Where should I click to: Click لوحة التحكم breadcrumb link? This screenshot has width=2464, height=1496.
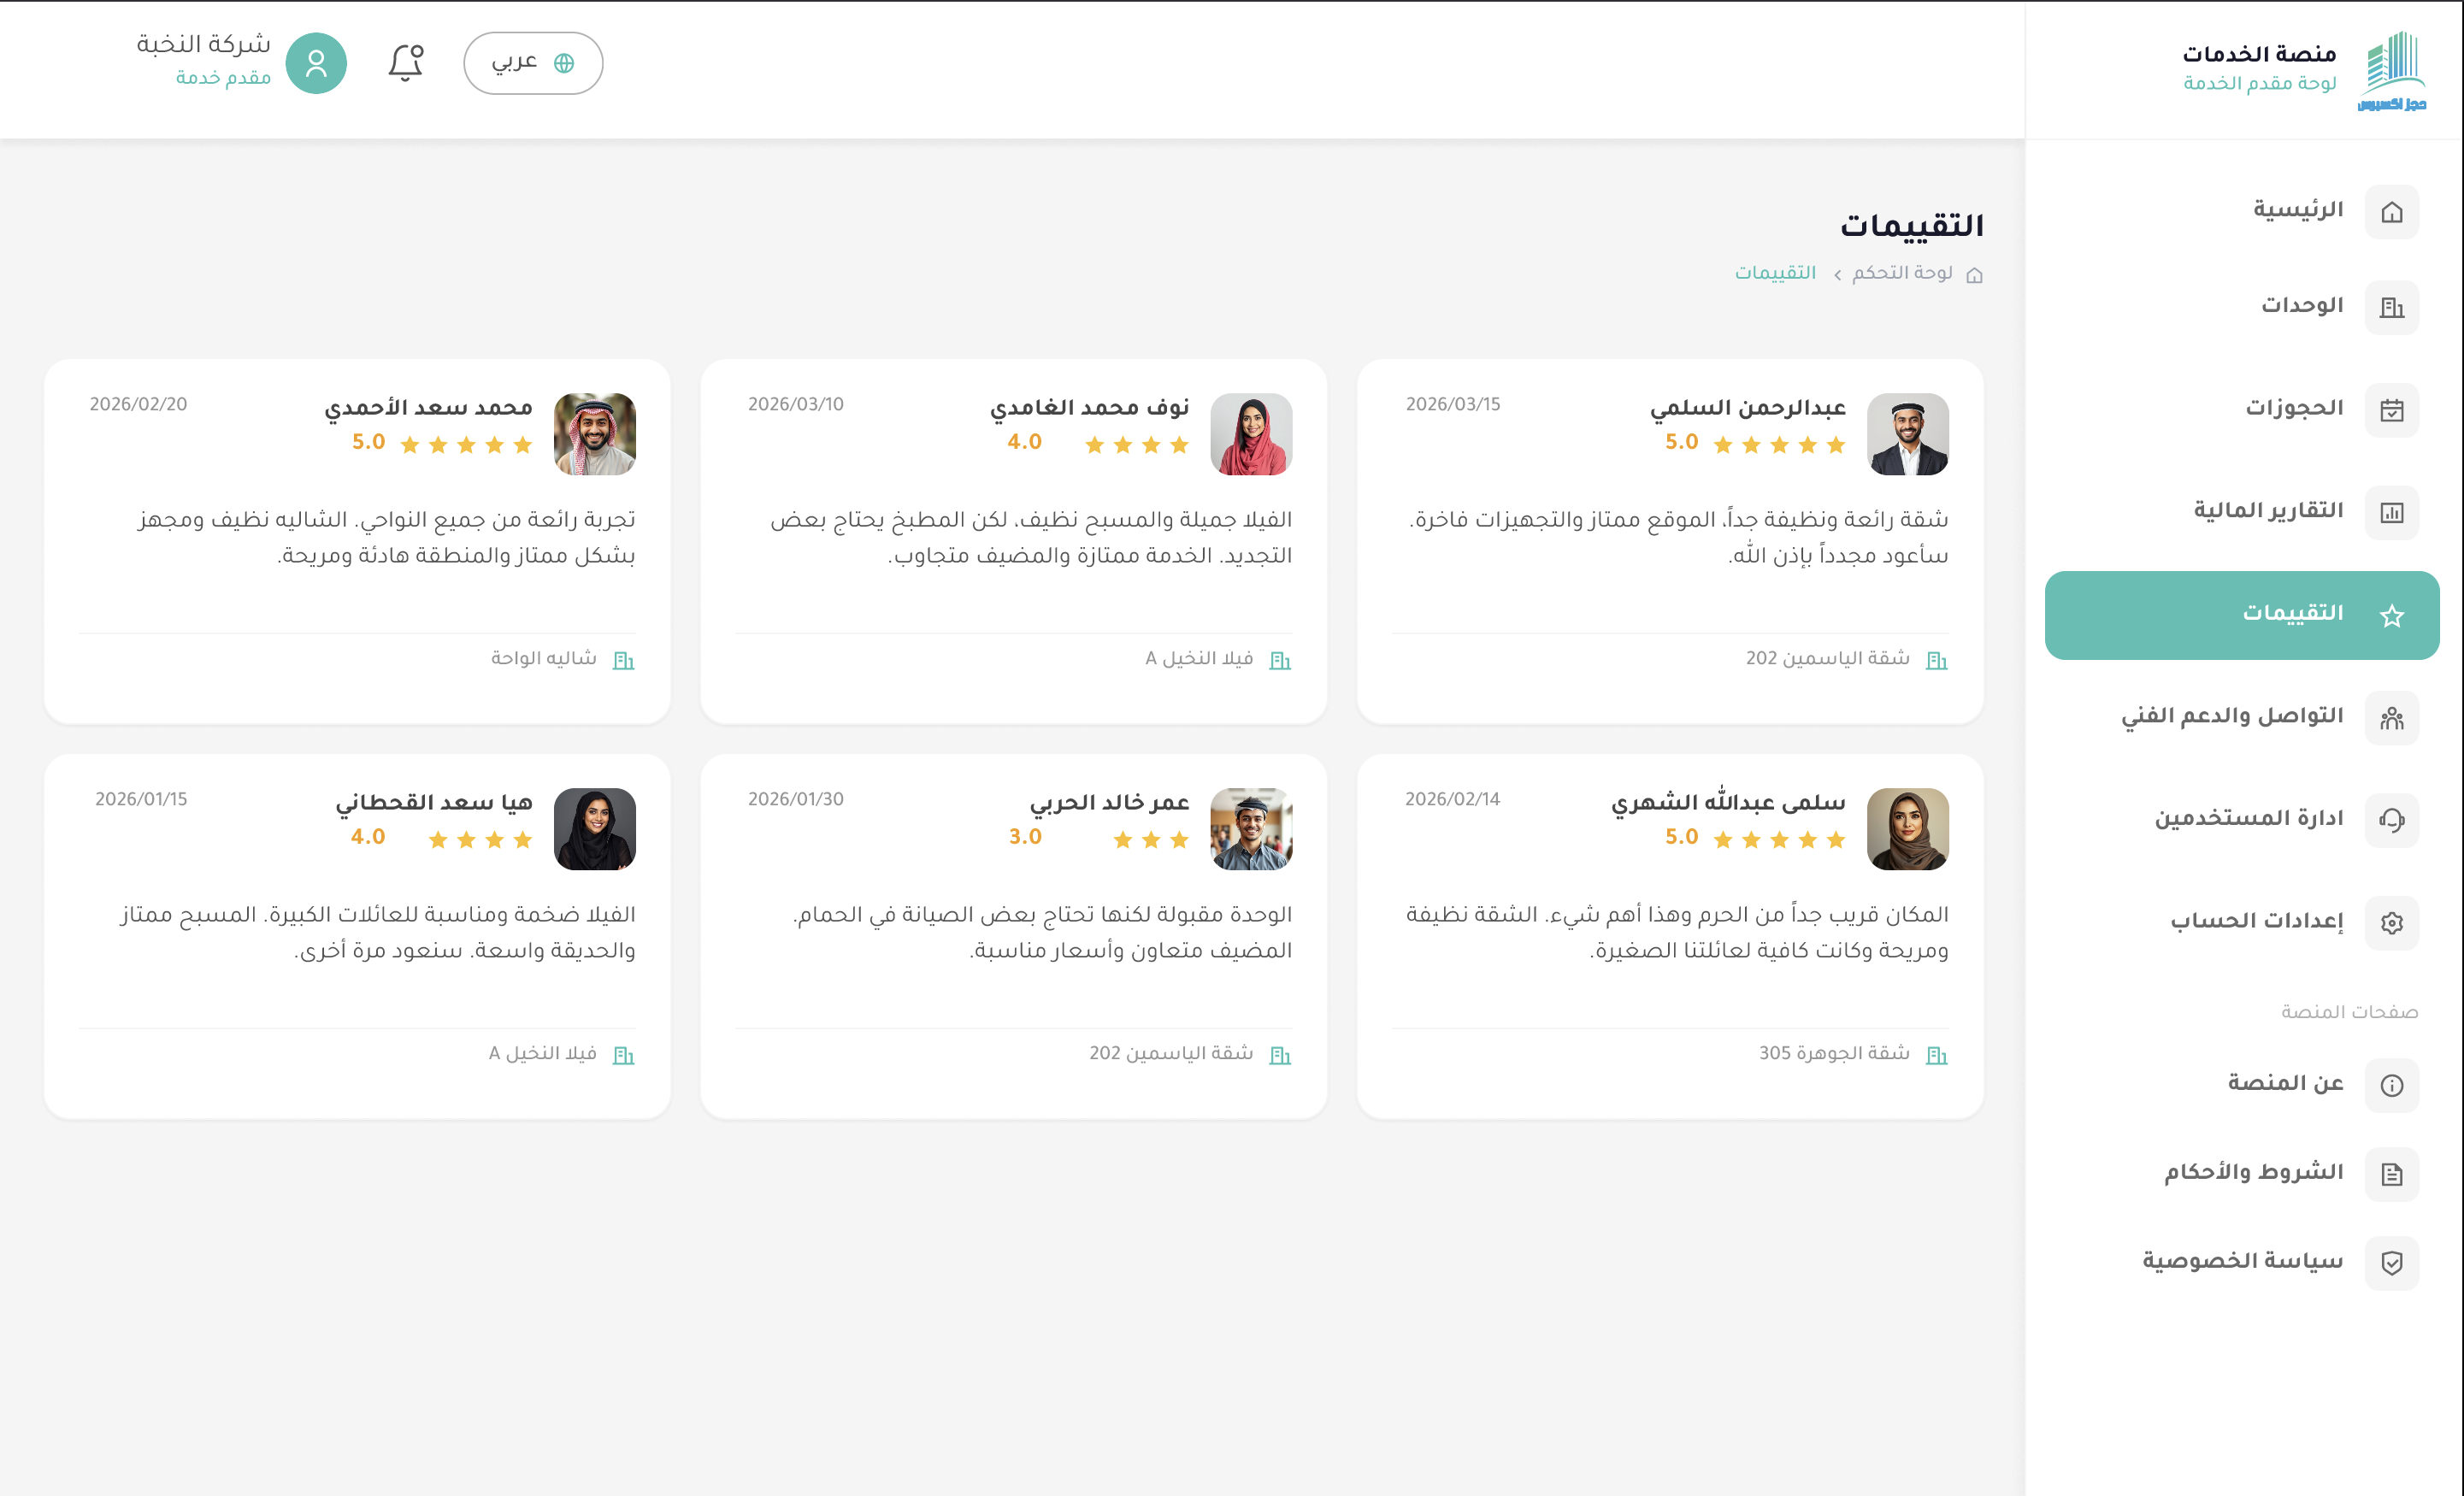[1902, 273]
